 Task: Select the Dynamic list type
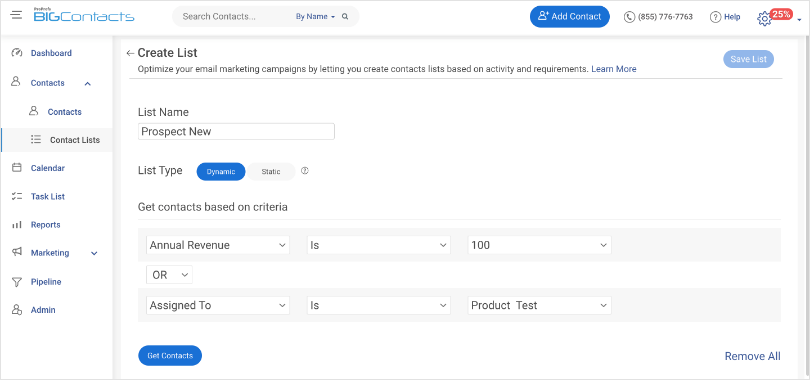tap(221, 171)
